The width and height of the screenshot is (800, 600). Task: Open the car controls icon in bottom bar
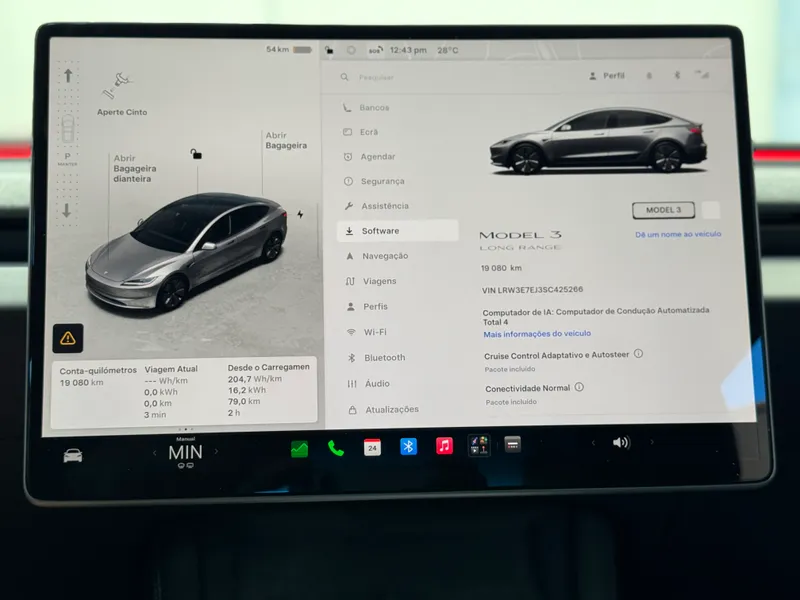72,455
